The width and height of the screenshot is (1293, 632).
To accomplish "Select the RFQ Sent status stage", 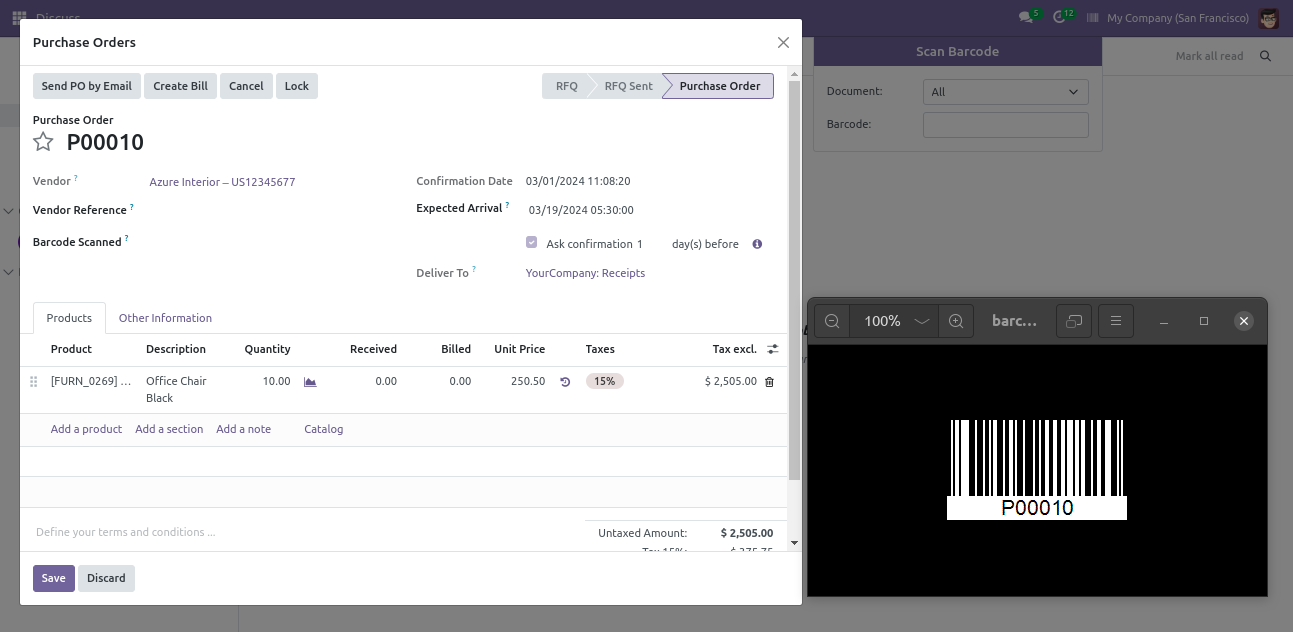I will tap(628, 86).
